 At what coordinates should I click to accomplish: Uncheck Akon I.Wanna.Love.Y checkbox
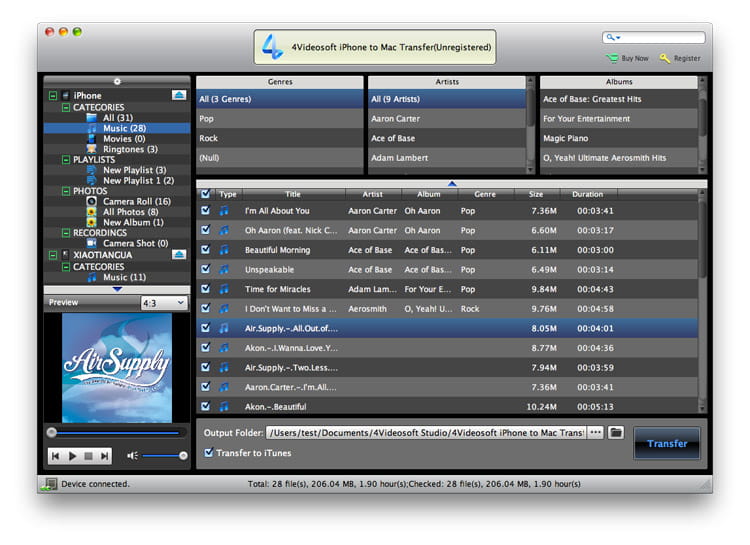click(x=206, y=347)
